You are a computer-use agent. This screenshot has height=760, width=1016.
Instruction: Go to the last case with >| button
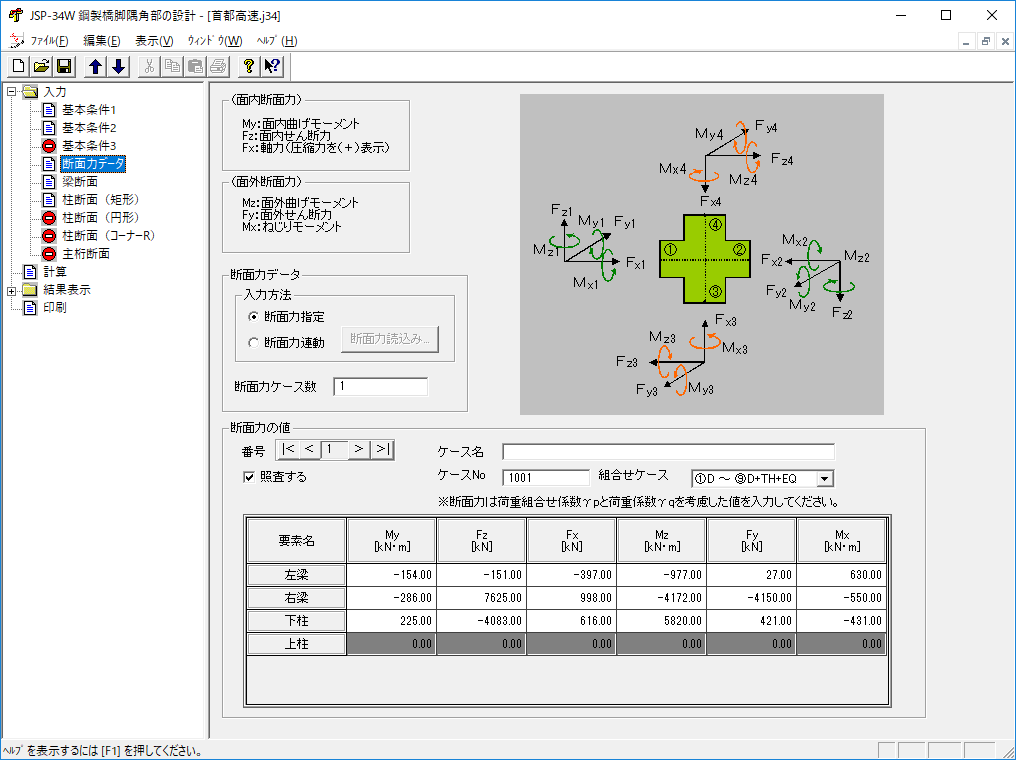tap(383, 450)
